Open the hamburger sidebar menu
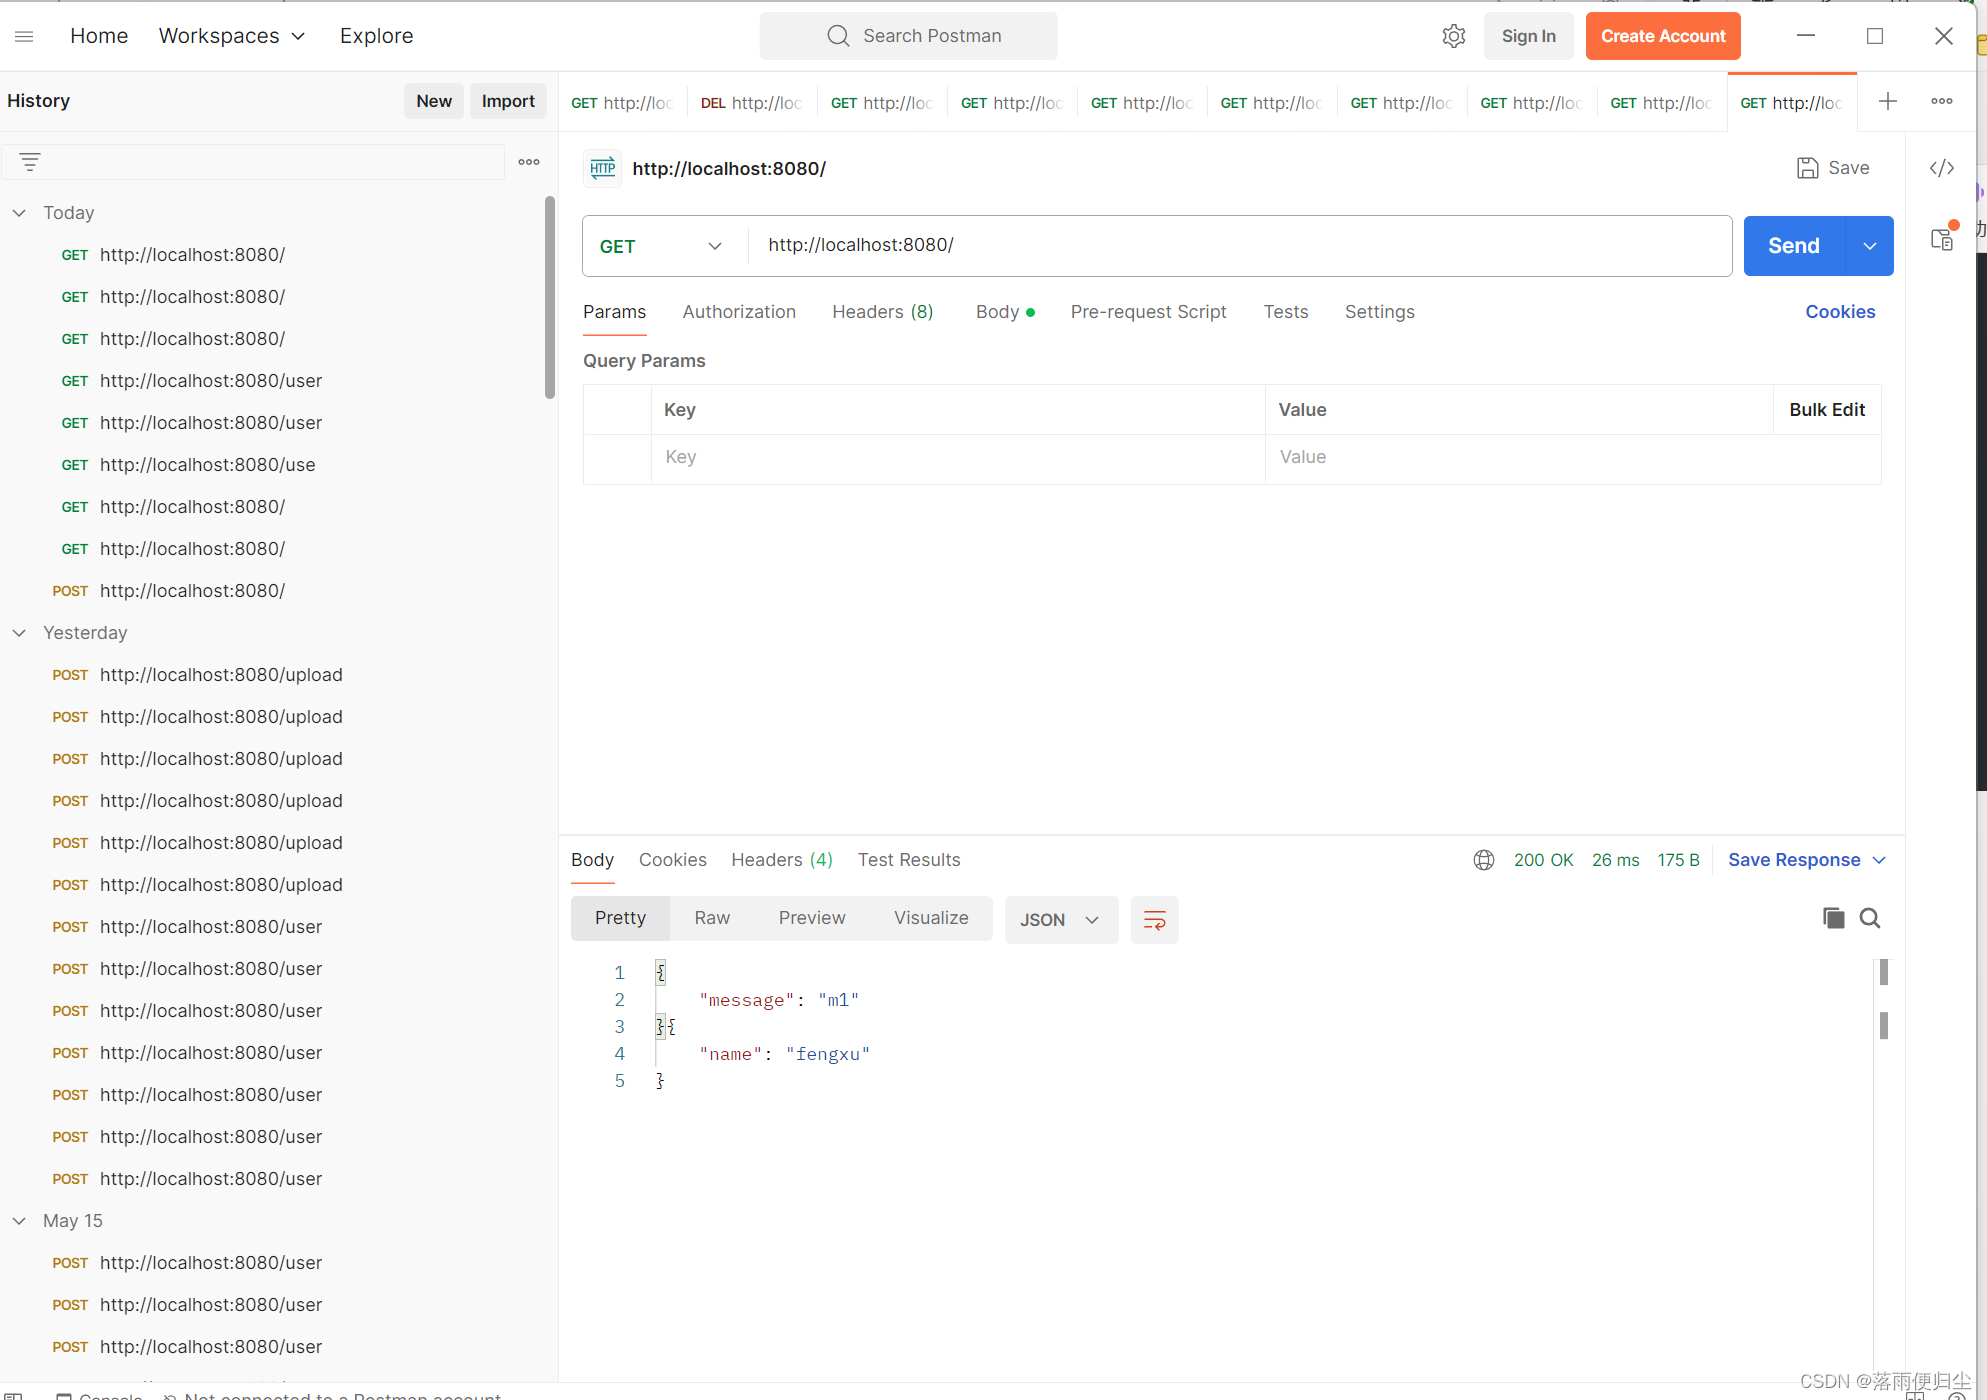Screen dimensions: 1987x1400 25,36
